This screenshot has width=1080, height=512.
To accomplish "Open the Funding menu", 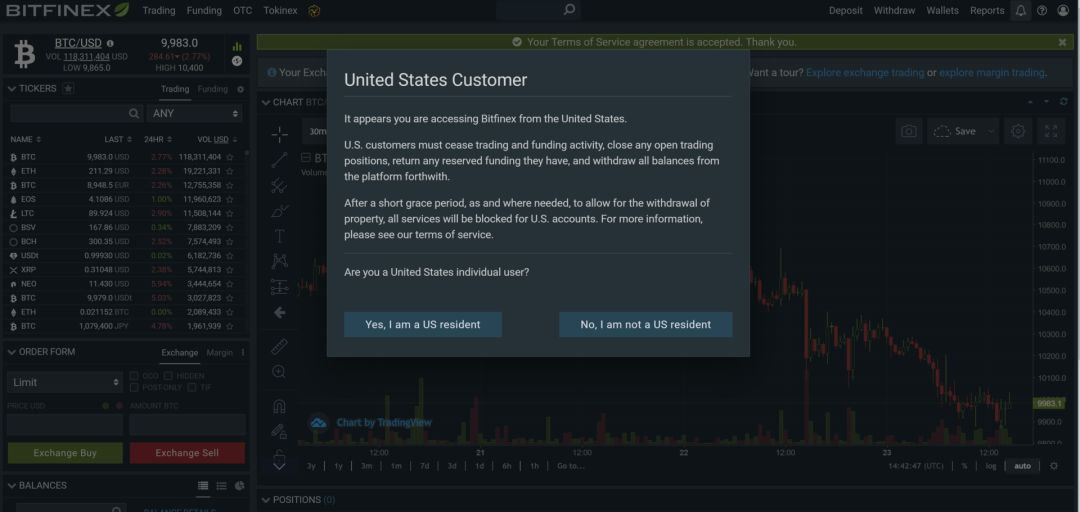I will click(204, 10).
